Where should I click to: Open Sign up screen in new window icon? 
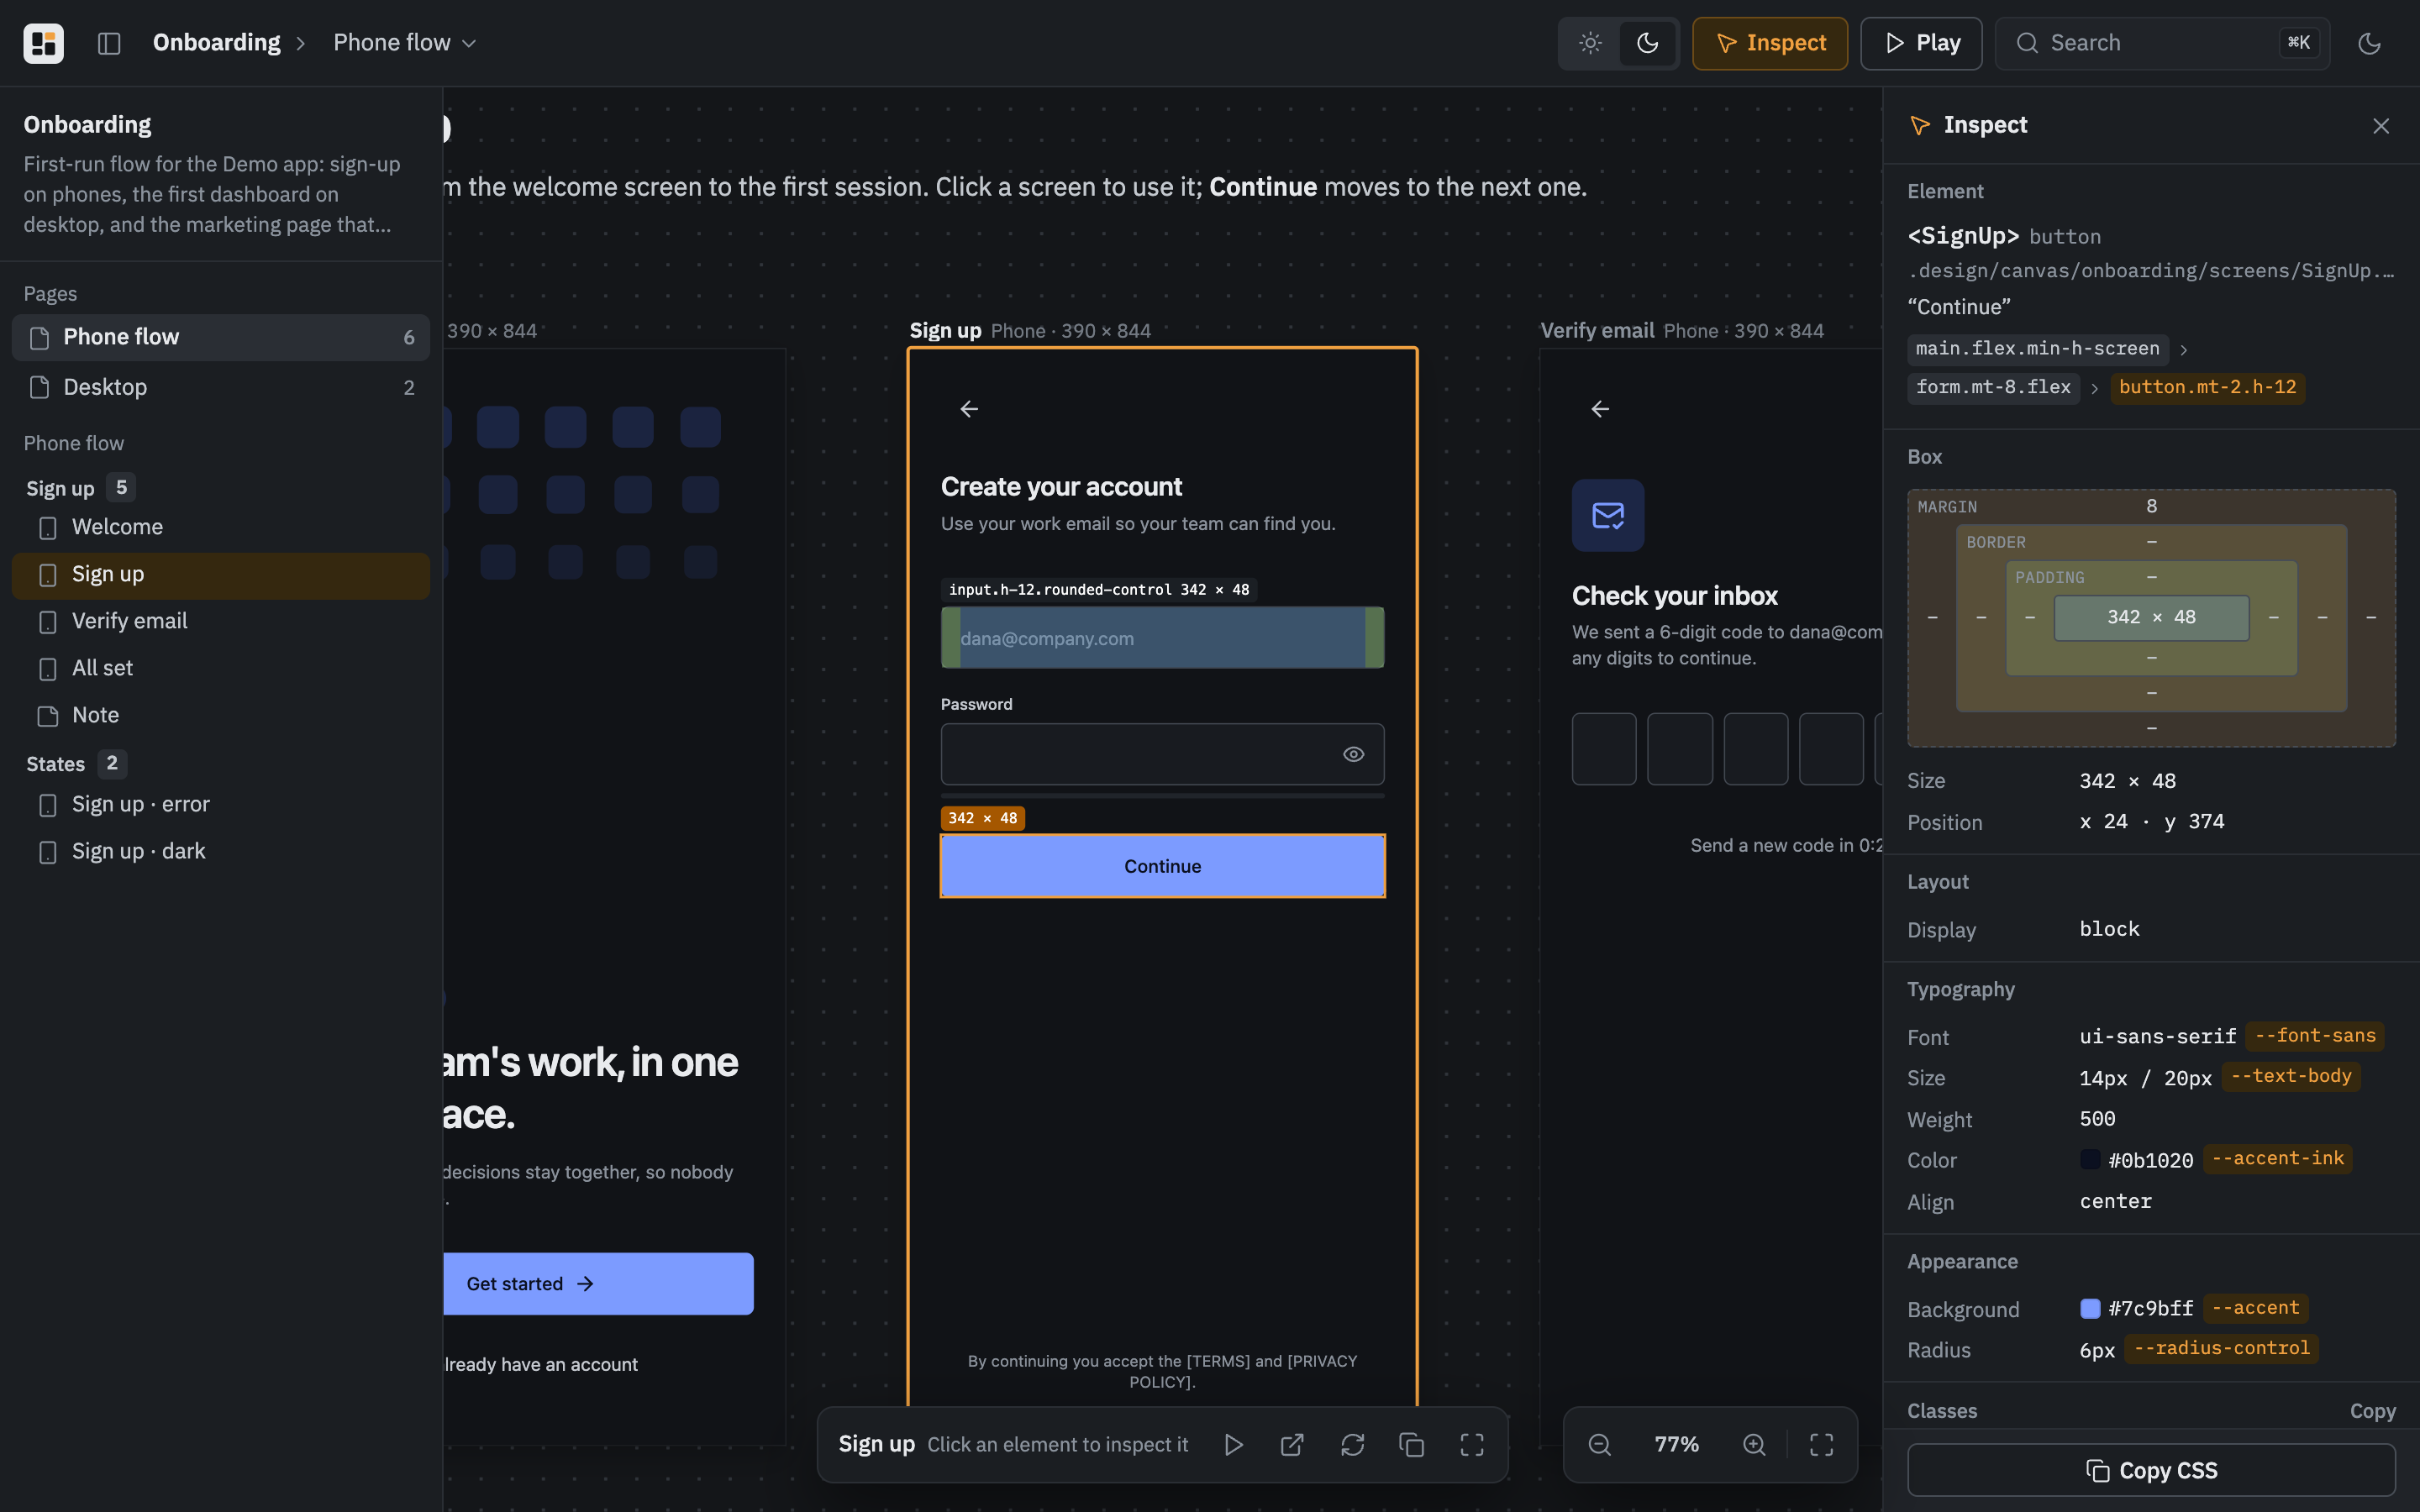pyautogui.click(x=1292, y=1445)
